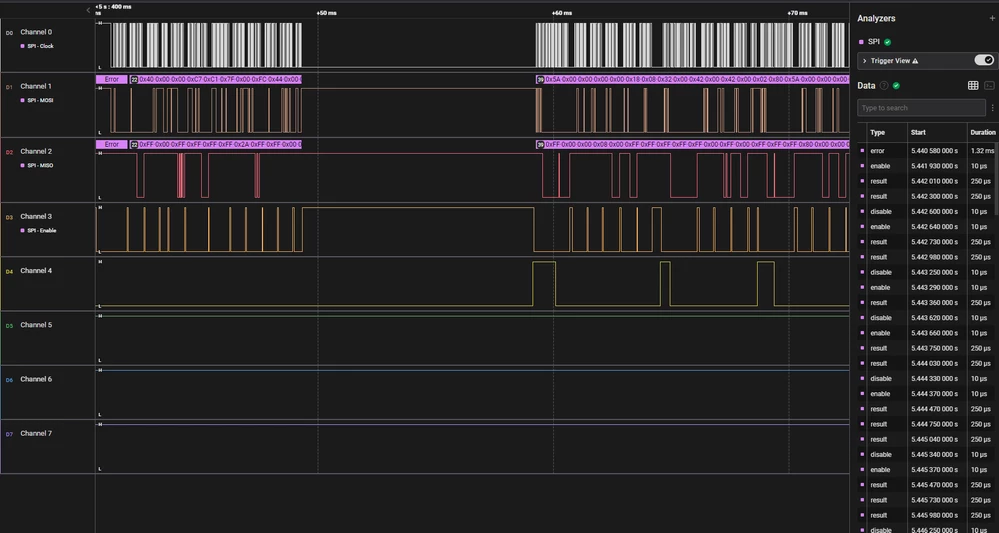Select the Channel 0 label
The width and height of the screenshot is (999, 533).
pos(36,32)
